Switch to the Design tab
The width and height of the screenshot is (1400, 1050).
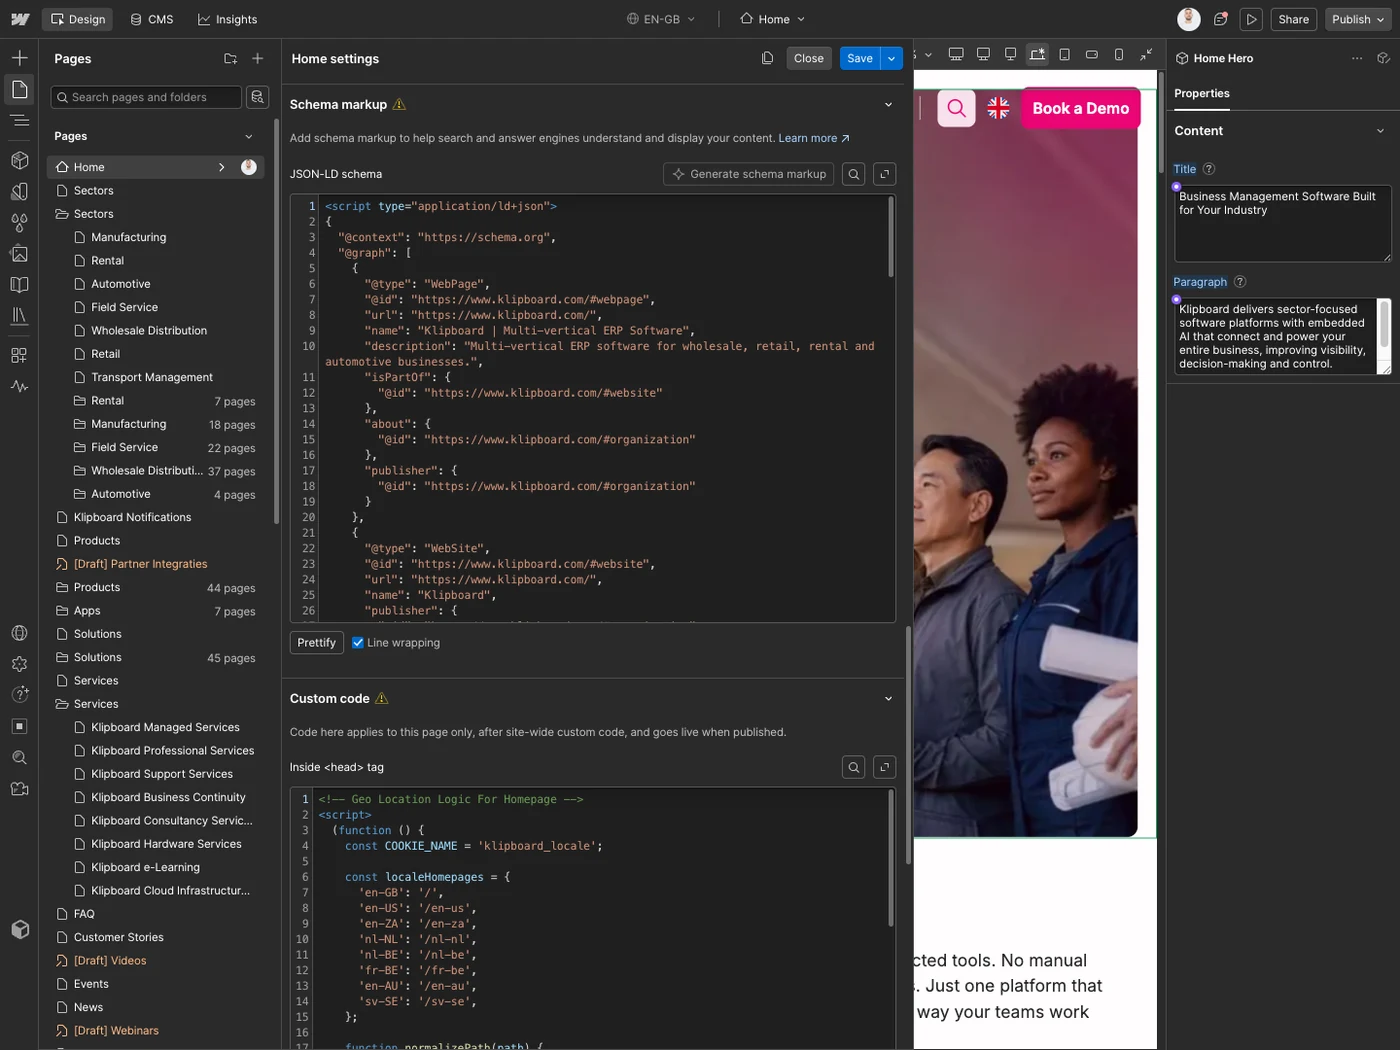pyautogui.click(x=78, y=19)
